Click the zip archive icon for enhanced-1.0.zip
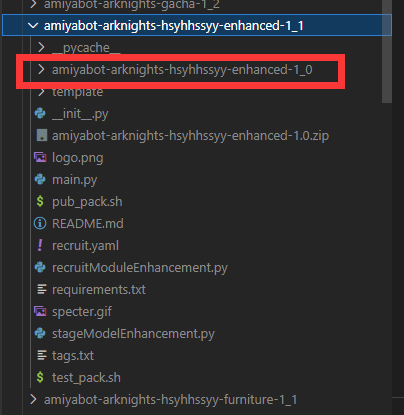Screen dimensions: 404x415 [x=41, y=136]
